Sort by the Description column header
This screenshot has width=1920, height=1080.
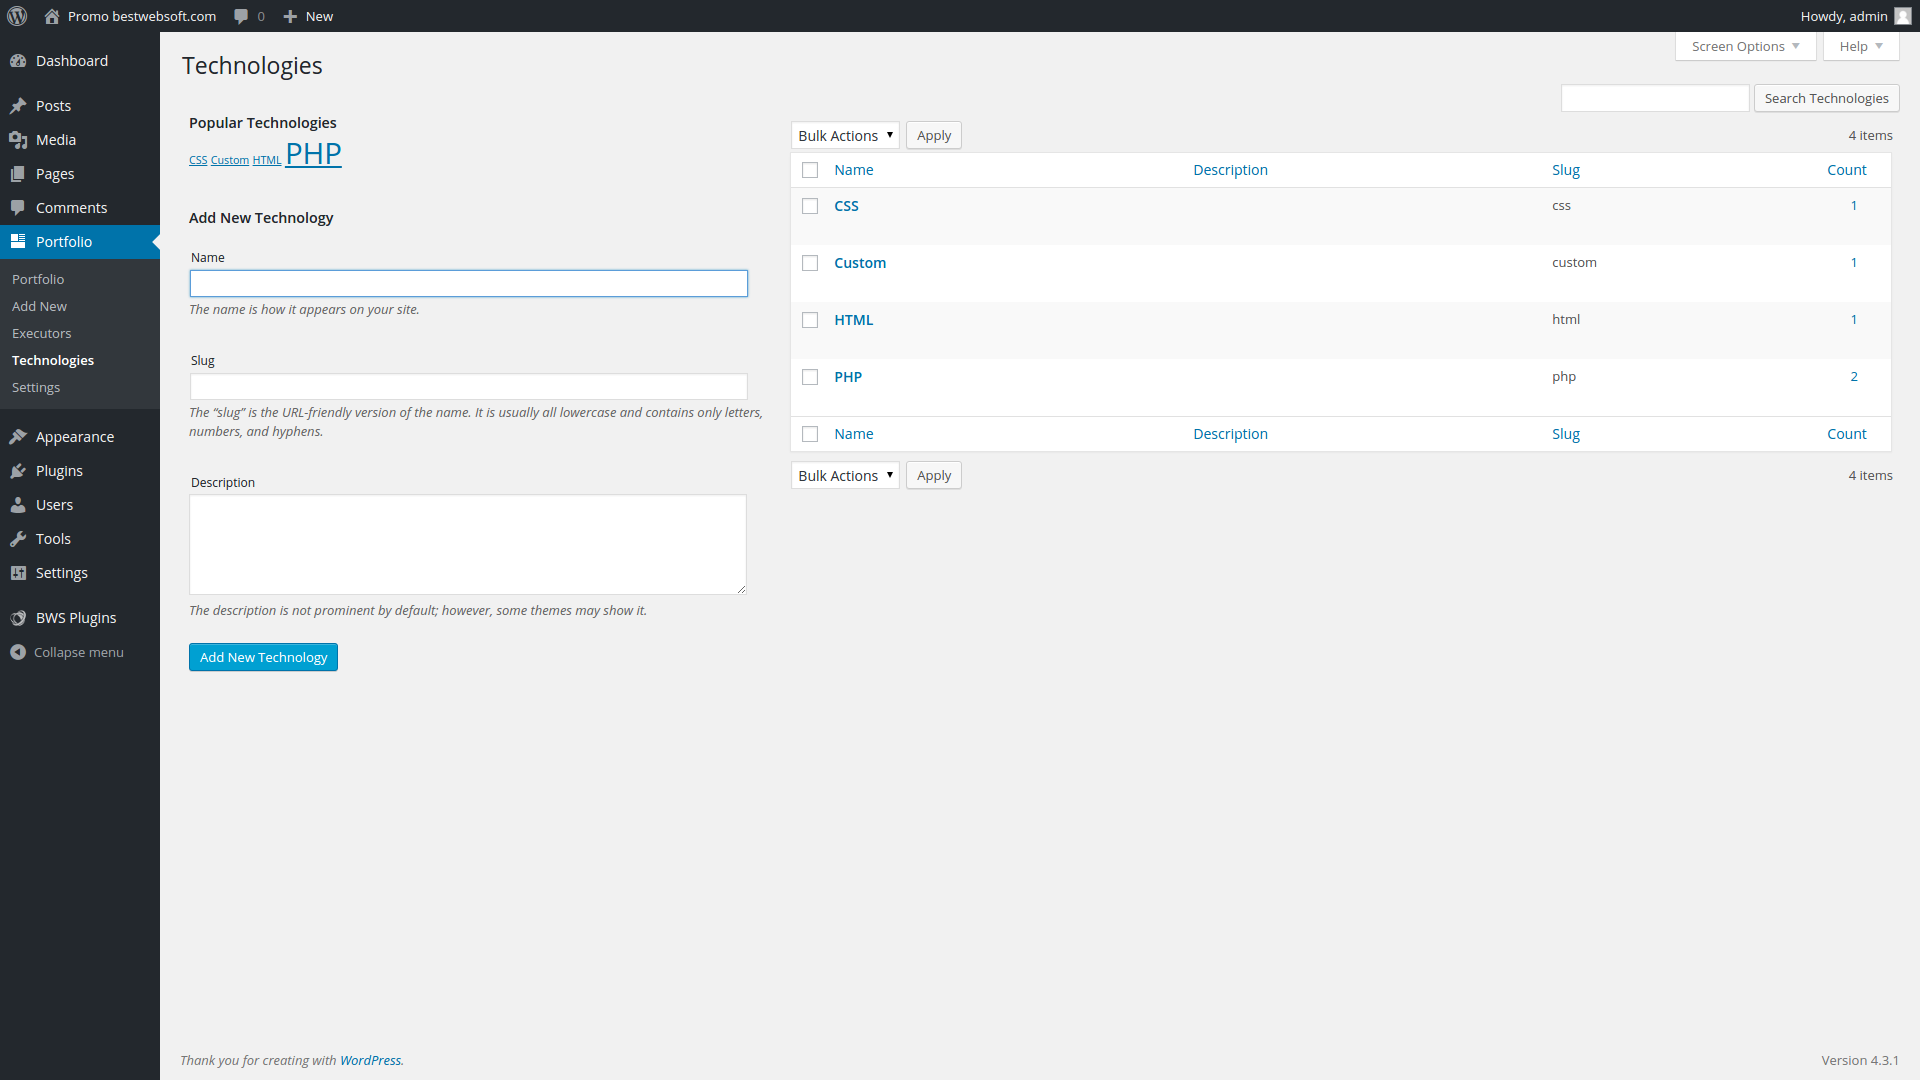pos(1230,170)
